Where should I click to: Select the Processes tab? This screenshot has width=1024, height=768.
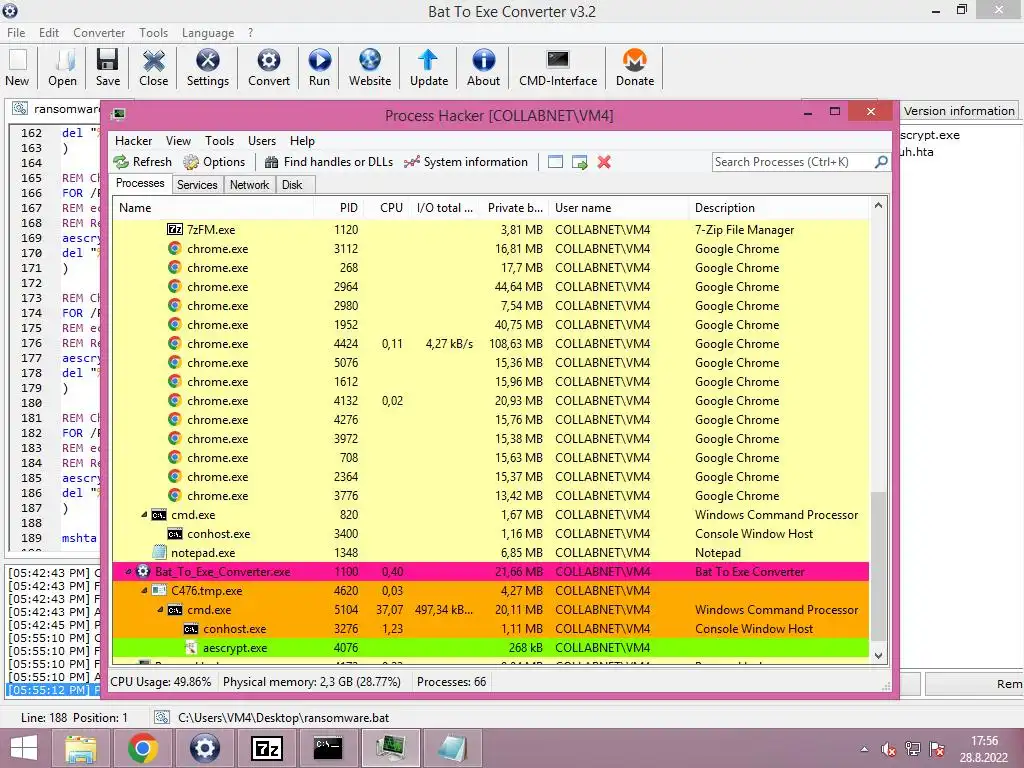coord(140,184)
